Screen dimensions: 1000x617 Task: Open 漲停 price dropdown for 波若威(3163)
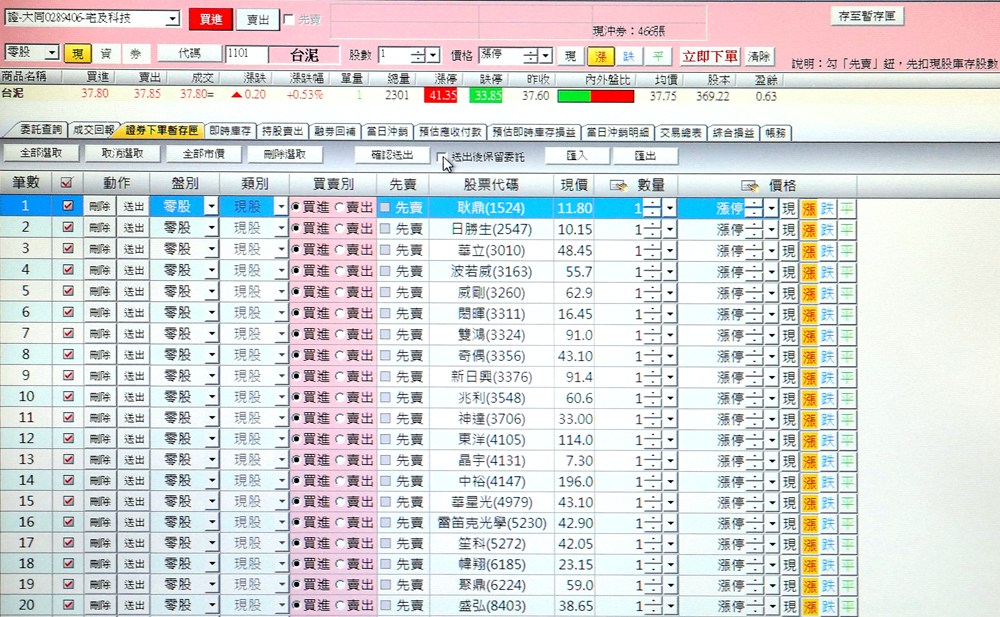tap(772, 272)
